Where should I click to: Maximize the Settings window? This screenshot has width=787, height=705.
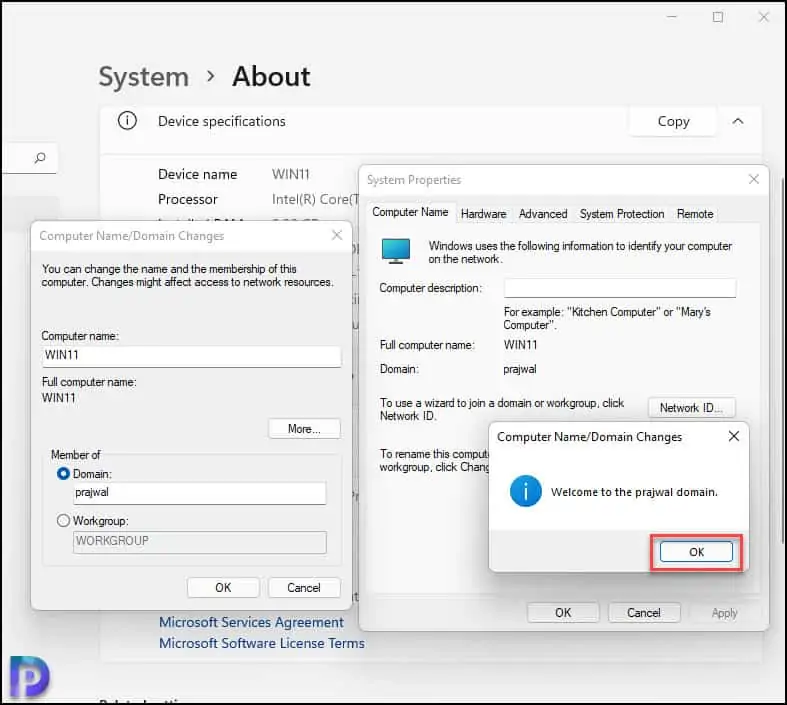point(718,17)
